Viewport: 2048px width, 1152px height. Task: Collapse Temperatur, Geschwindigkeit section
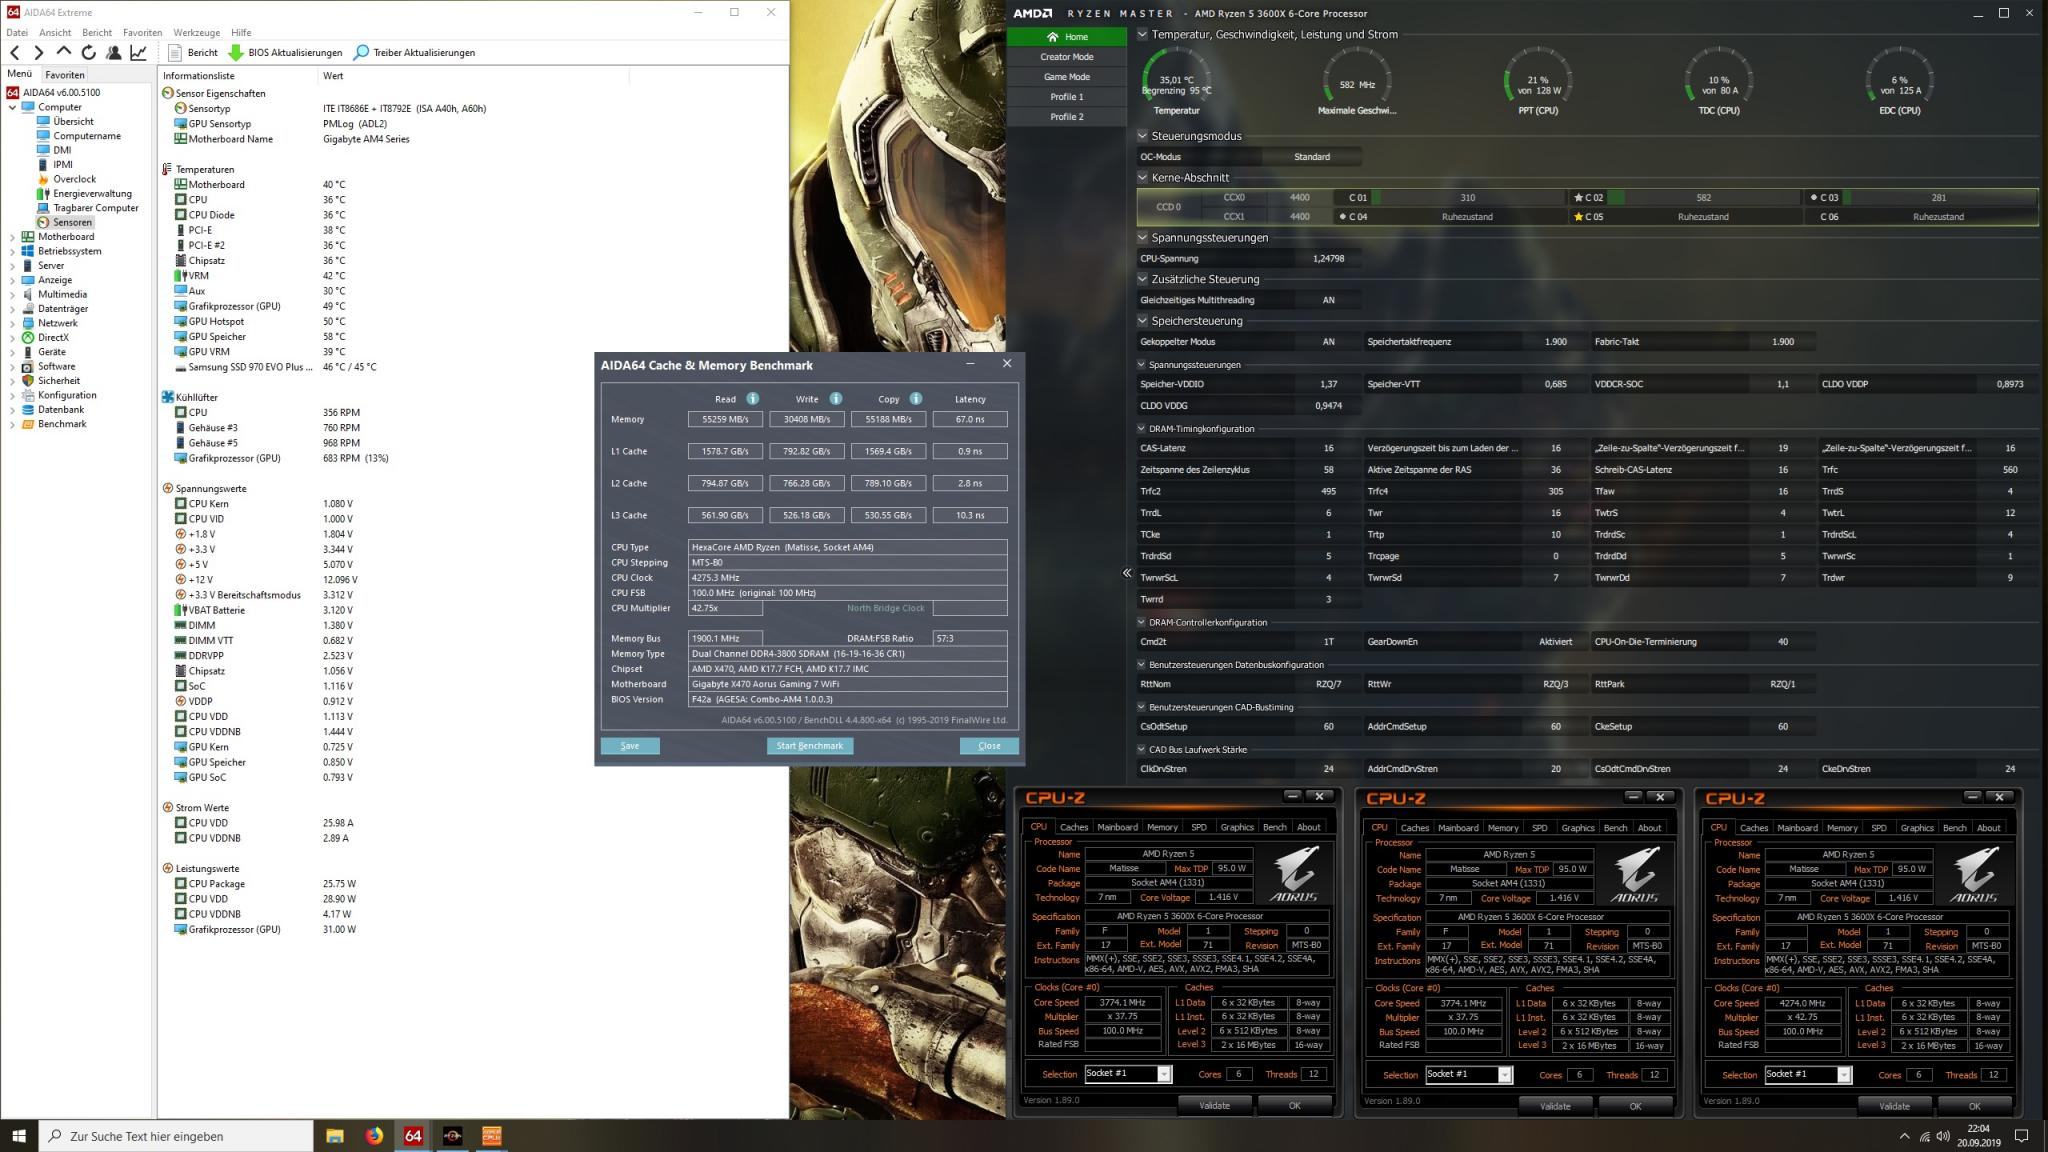1143,34
